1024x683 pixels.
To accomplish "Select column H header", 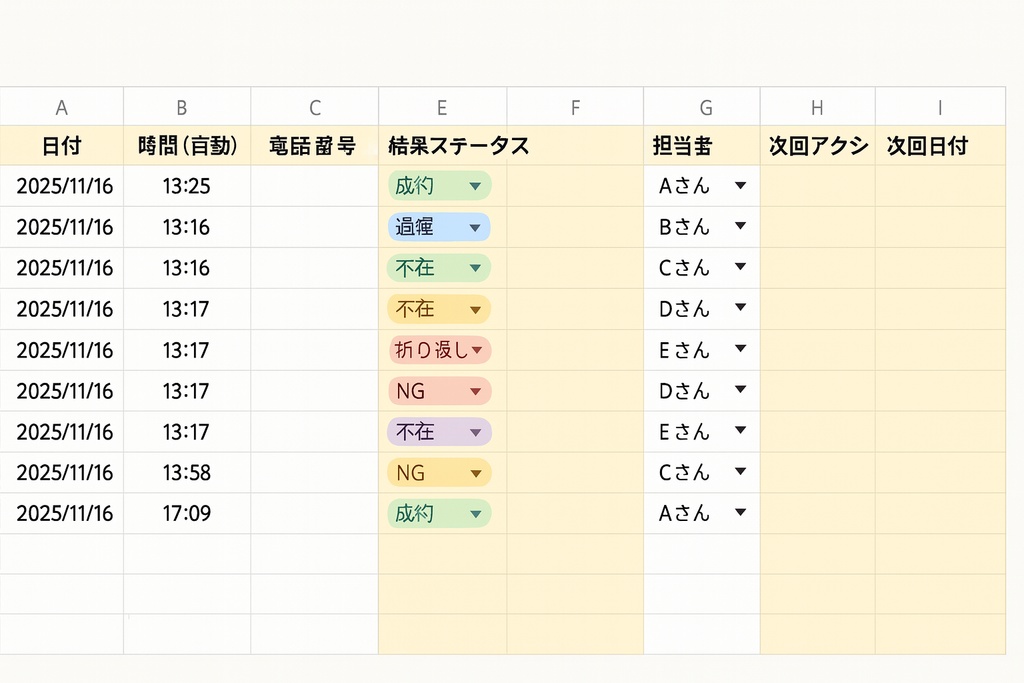I will click(818, 106).
